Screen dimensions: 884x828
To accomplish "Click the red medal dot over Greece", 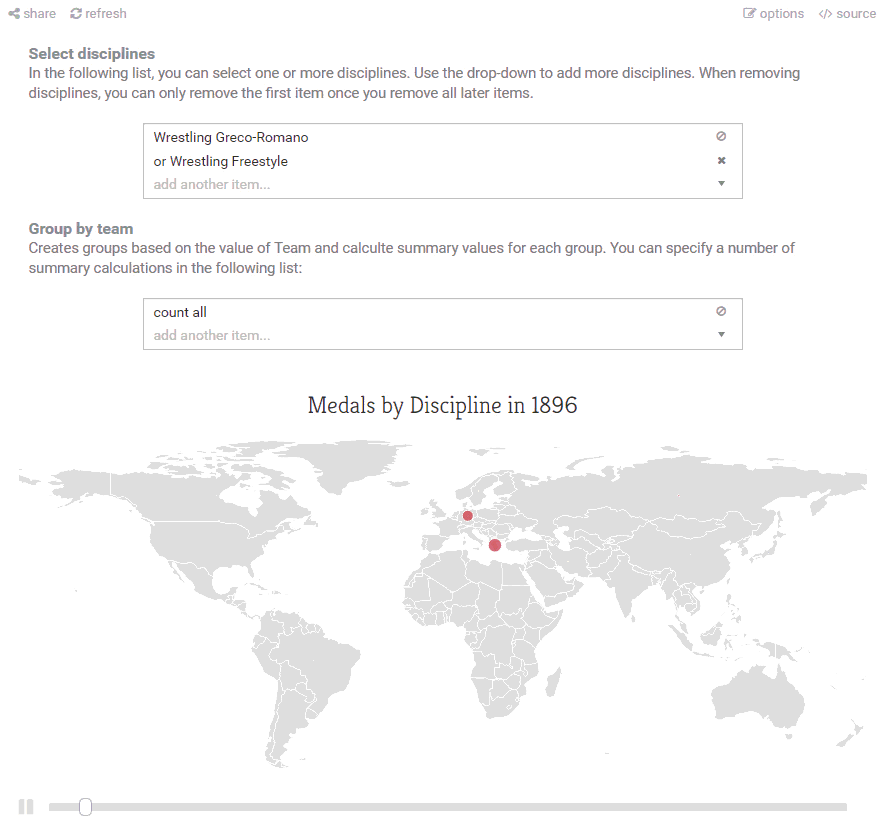I will click(x=495, y=545).
